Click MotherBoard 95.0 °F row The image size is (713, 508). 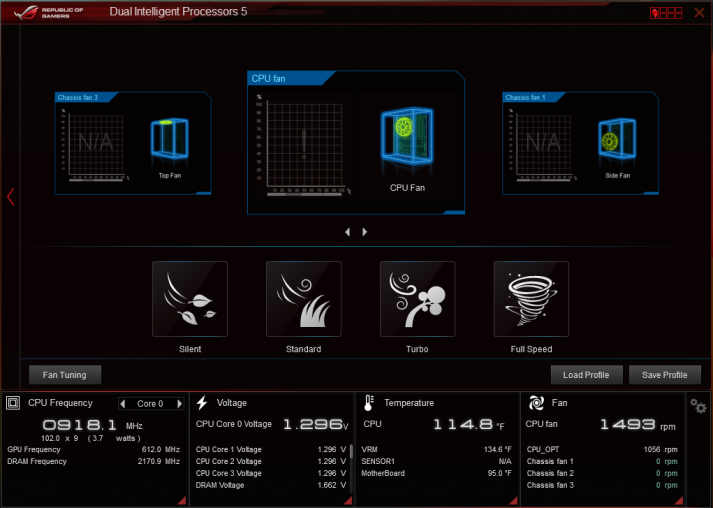click(x=437, y=473)
